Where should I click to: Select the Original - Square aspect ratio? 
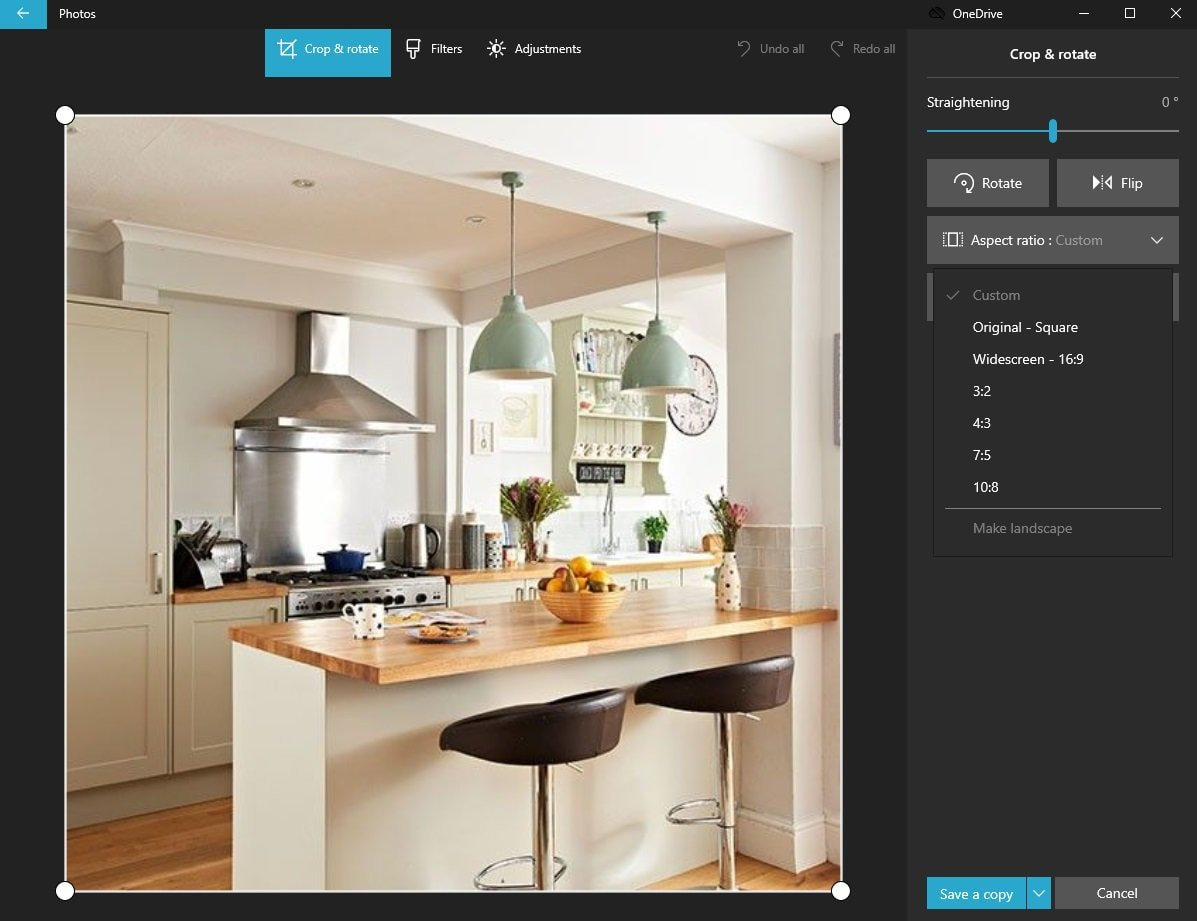pyautogui.click(x=1025, y=327)
